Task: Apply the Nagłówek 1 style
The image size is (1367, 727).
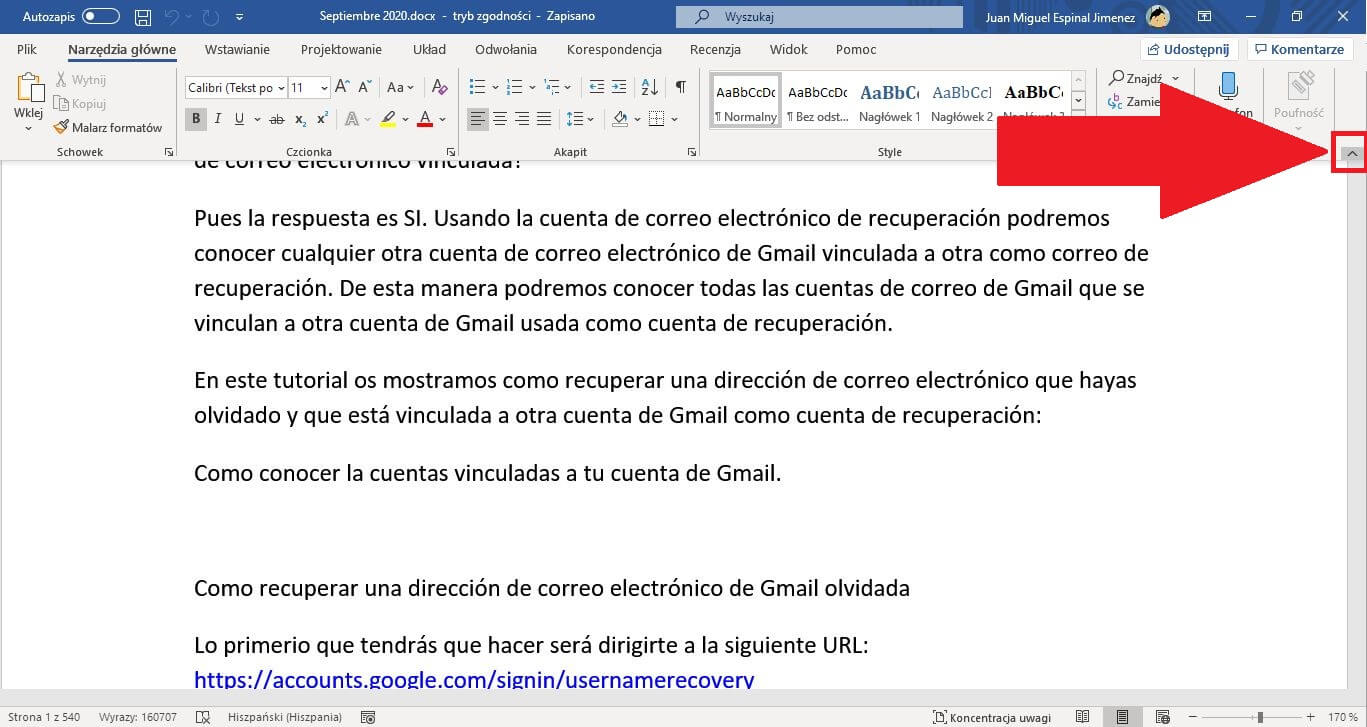Action: pos(889,102)
